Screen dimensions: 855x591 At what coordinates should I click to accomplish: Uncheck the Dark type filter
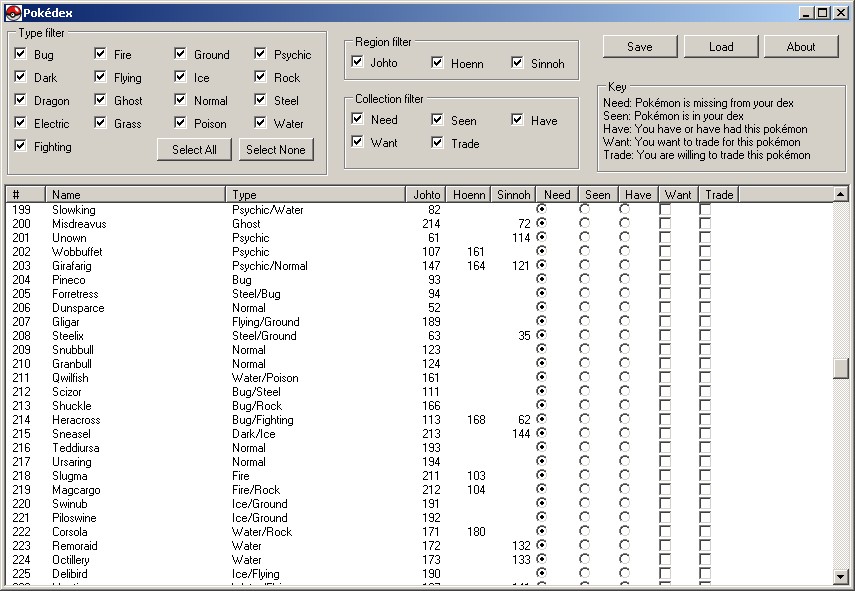[x=20, y=77]
